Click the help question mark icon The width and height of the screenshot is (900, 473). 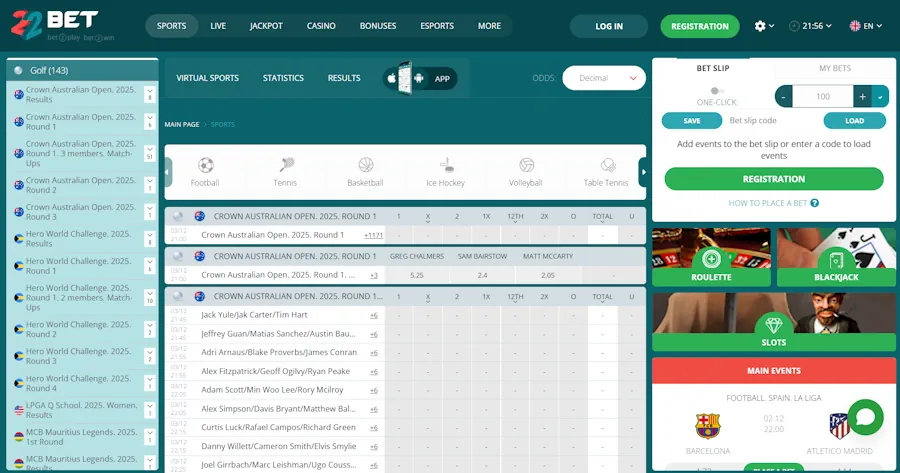coord(814,203)
